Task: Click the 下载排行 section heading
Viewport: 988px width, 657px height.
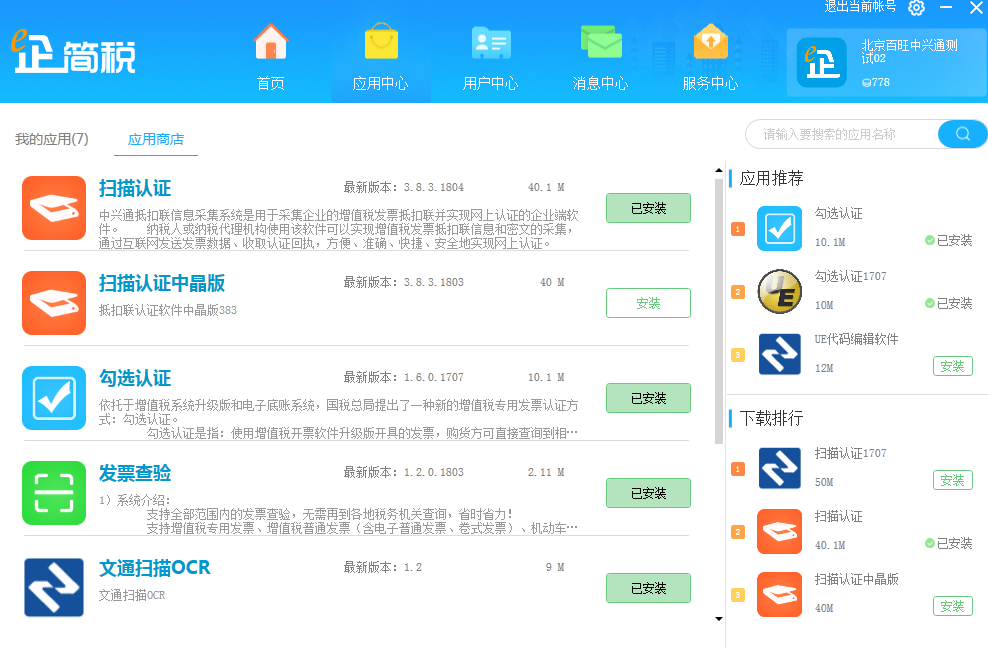Action: (771, 418)
